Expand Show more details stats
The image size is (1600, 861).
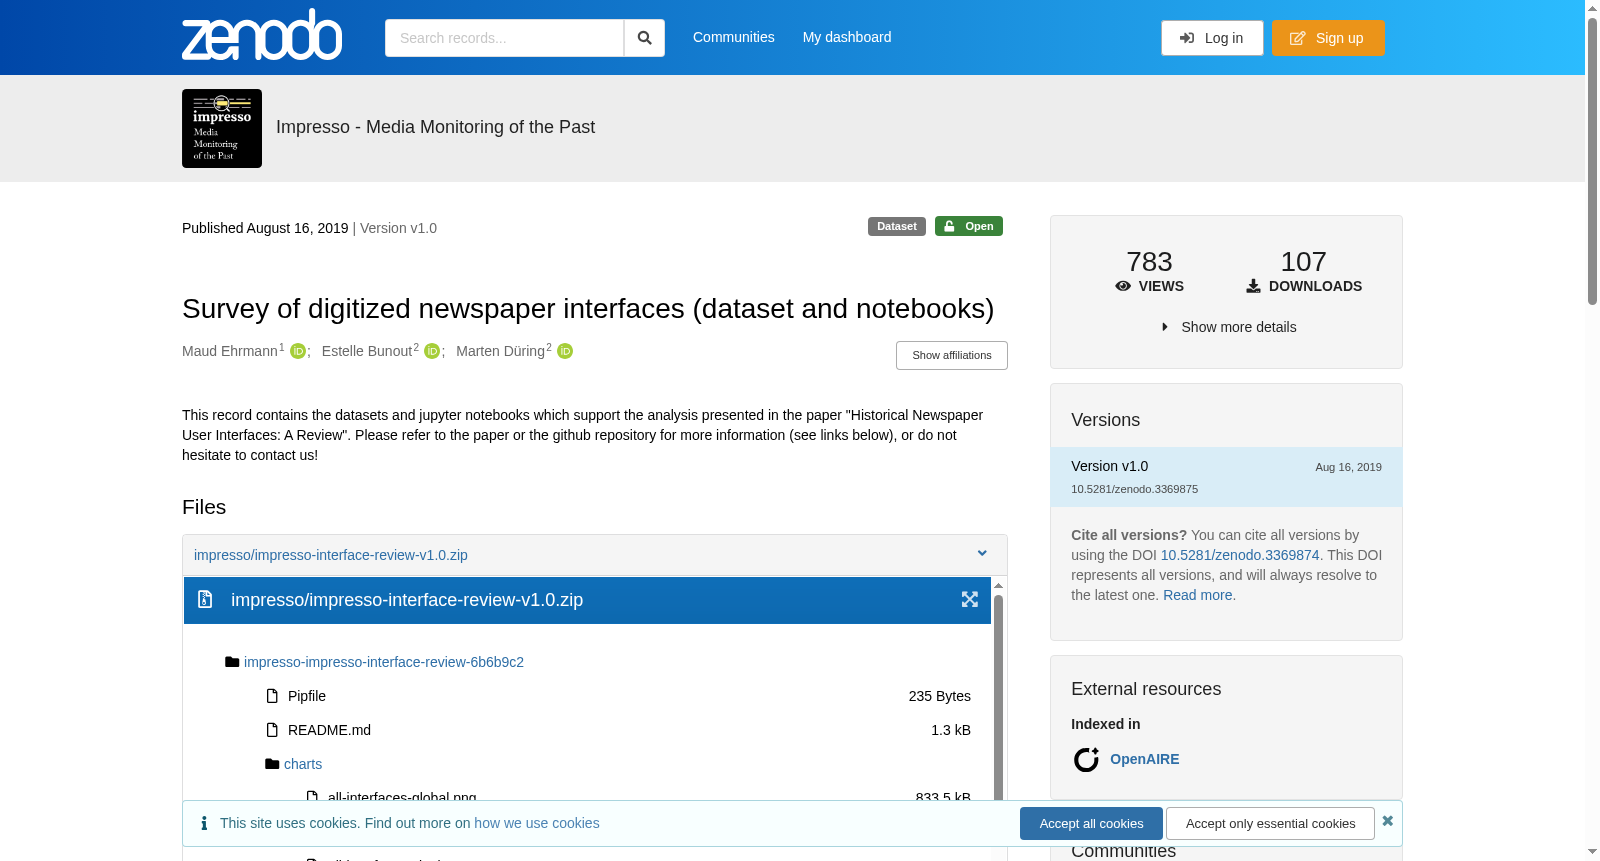click(1228, 327)
